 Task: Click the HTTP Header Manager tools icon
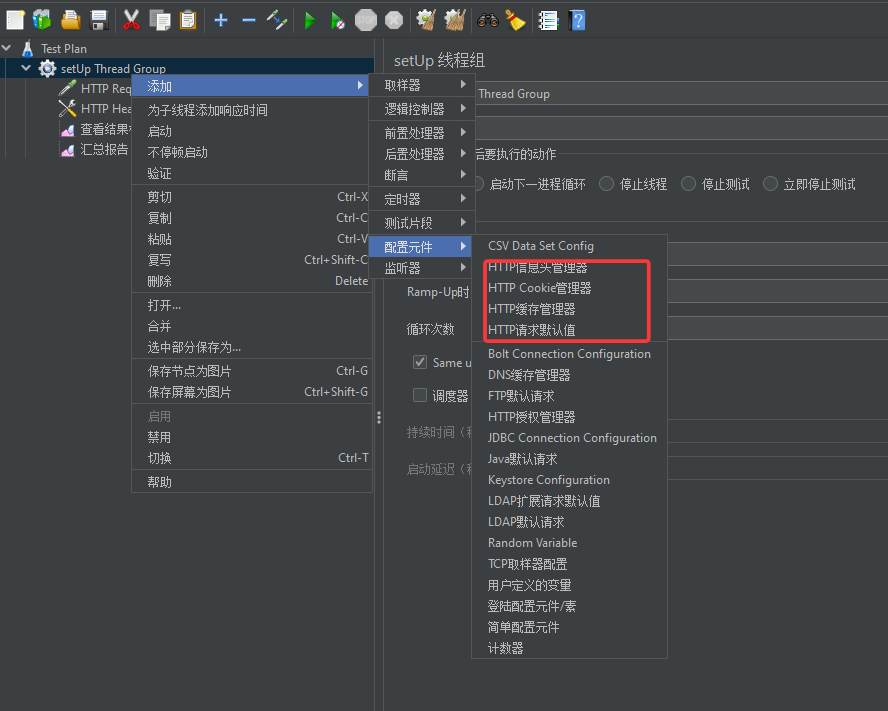(x=67, y=108)
